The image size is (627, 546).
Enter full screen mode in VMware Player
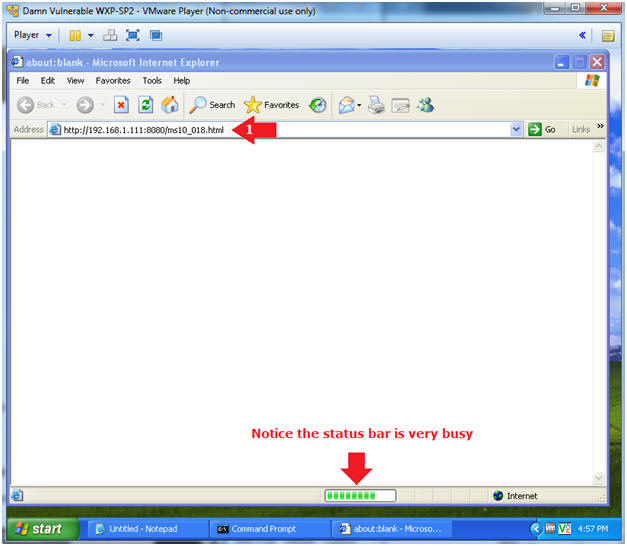tap(133, 36)
